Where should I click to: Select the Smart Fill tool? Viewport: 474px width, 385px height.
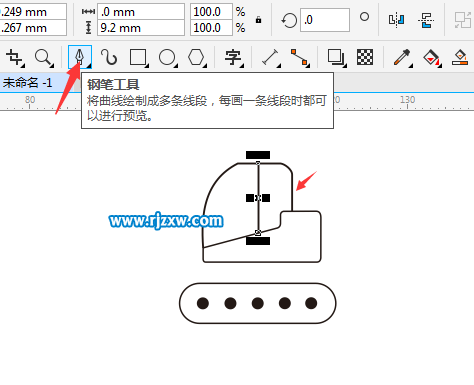(x=460, y=57)
